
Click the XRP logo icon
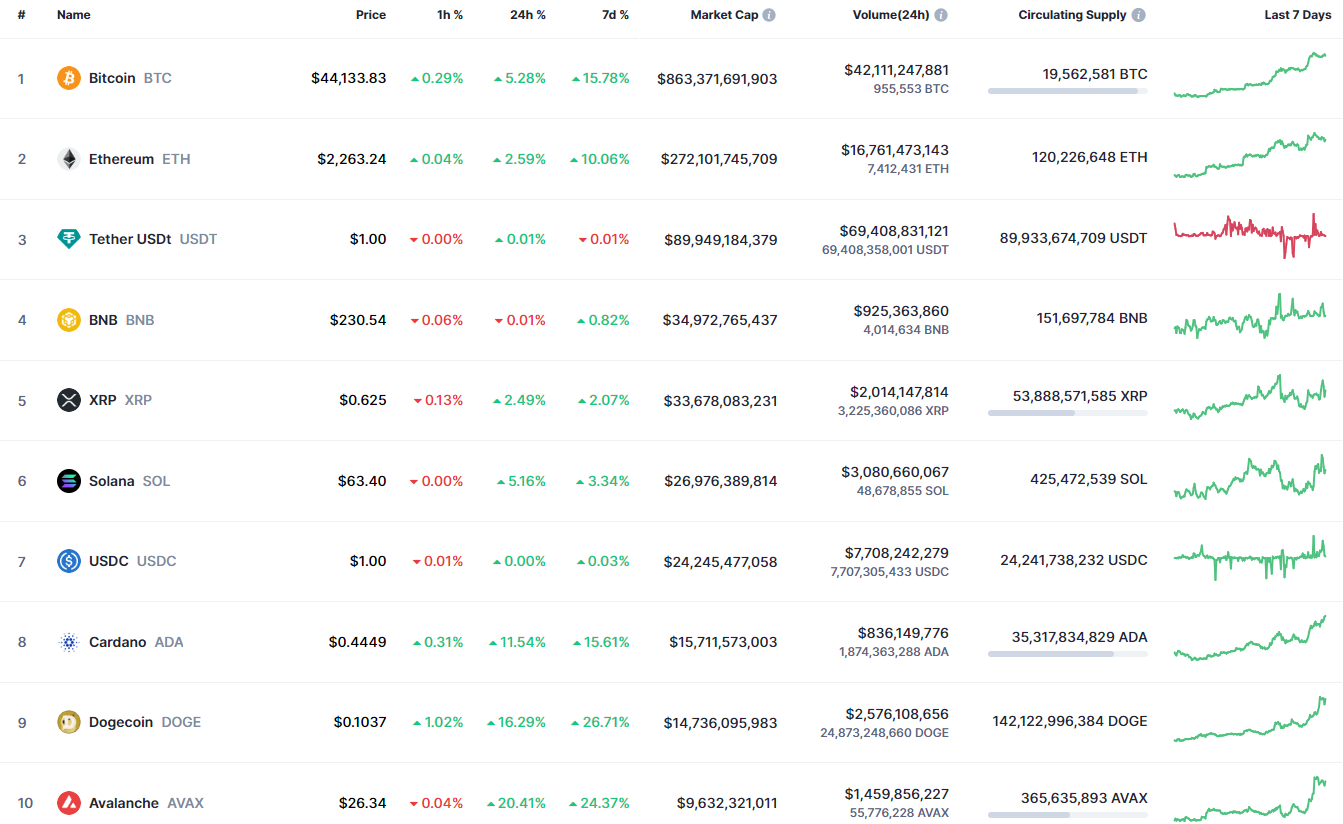(x=68, y=400)
